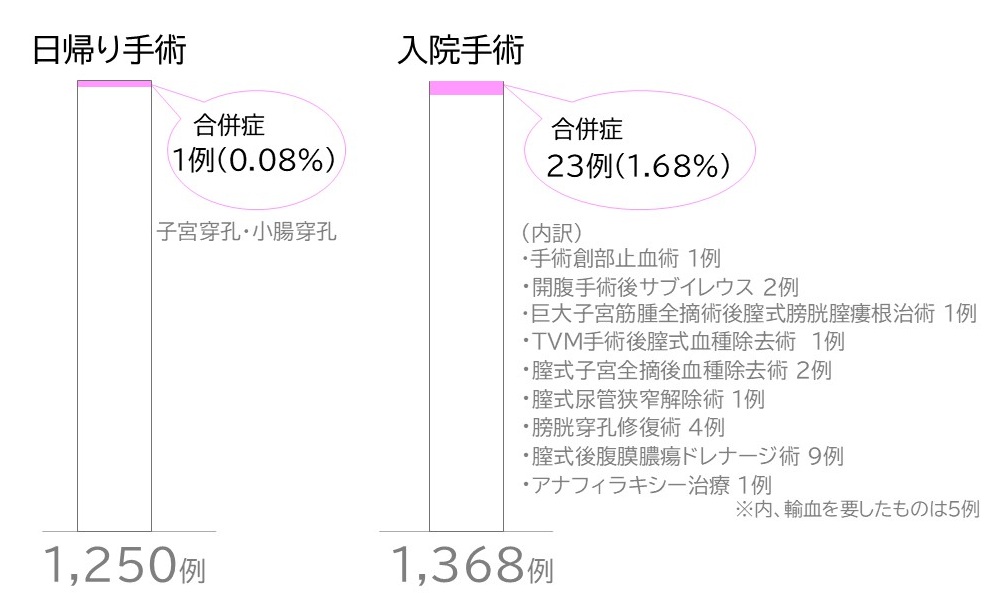Select the 腟式後腹膜膿瘍ドレナージ術 9例 line

point(683,456)
